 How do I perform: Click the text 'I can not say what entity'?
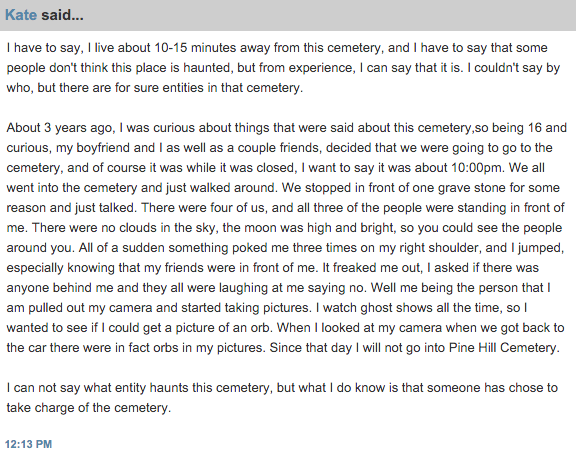[76, 388]
